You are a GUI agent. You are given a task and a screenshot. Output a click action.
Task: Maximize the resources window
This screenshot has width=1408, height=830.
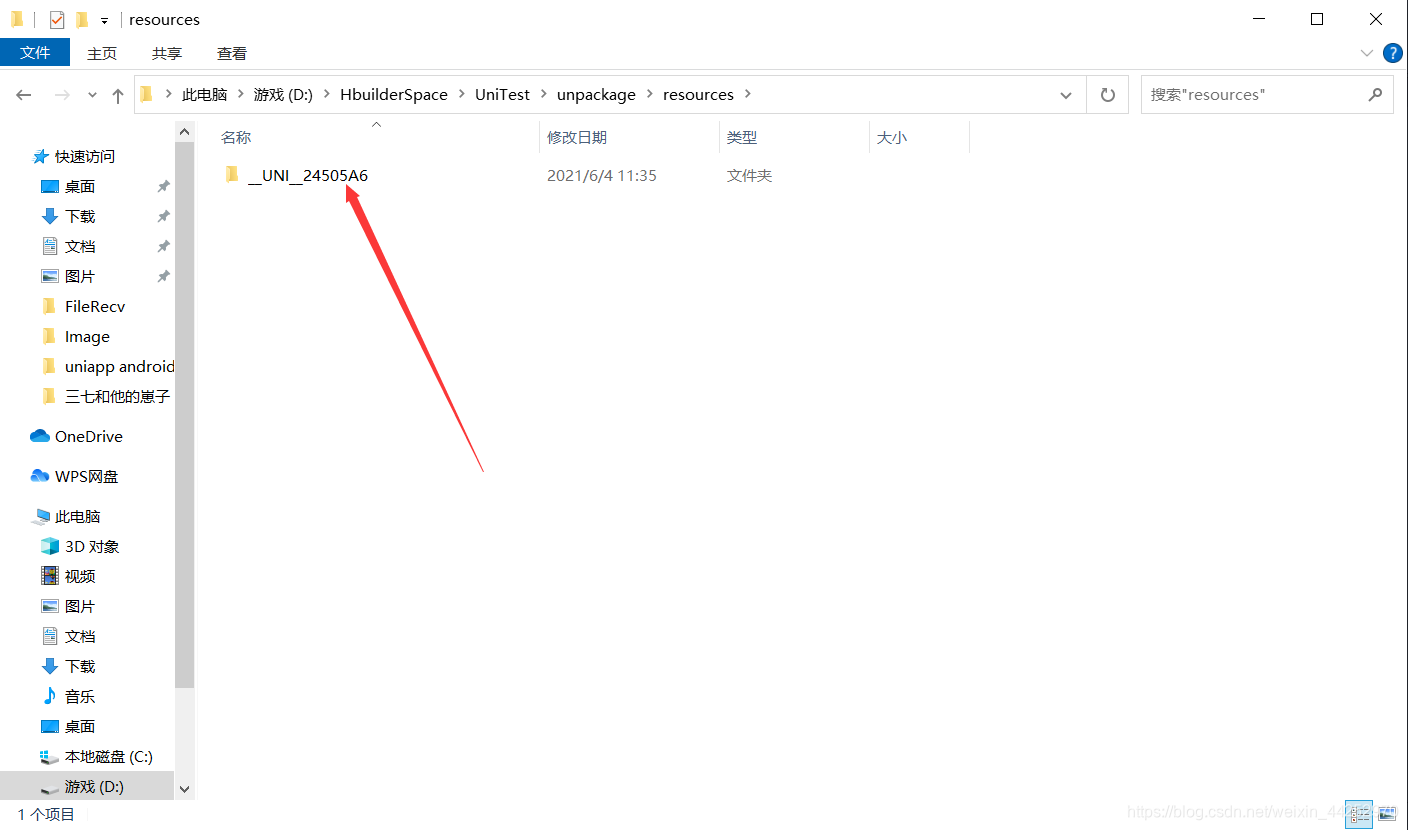click(x=1317, y=19)
